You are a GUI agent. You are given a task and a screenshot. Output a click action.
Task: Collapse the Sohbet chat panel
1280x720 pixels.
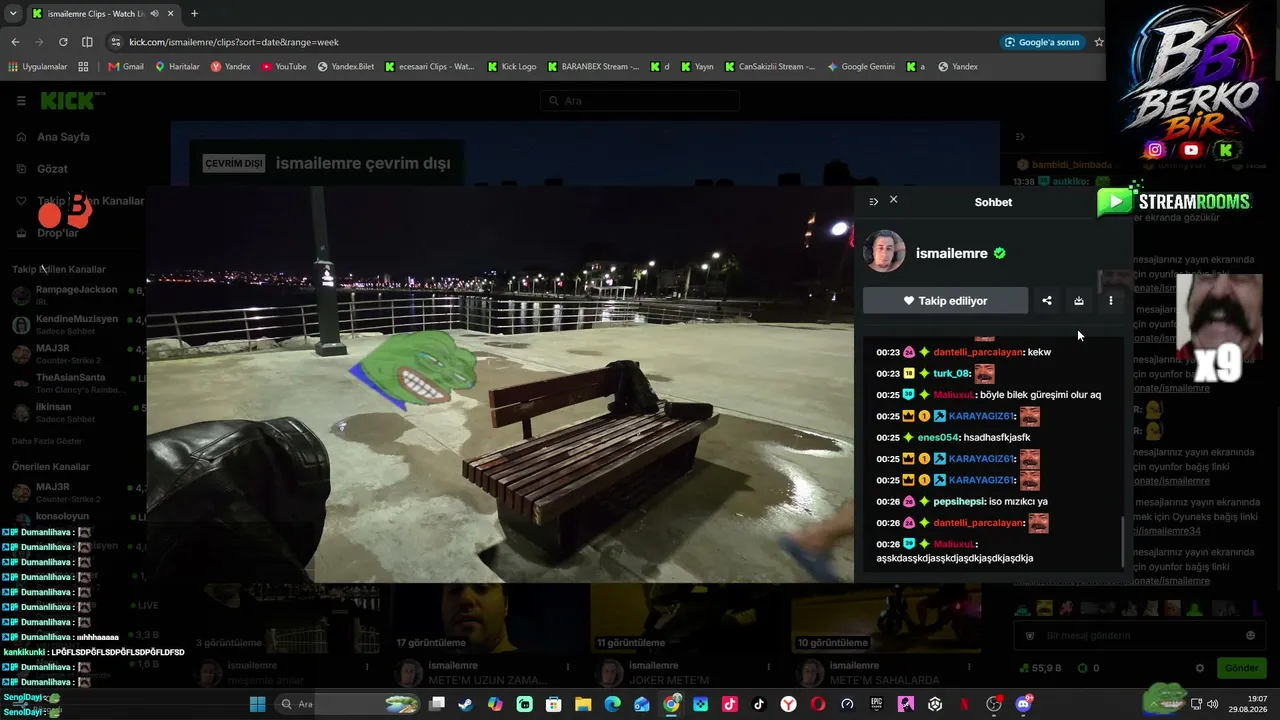click(873, 202)
